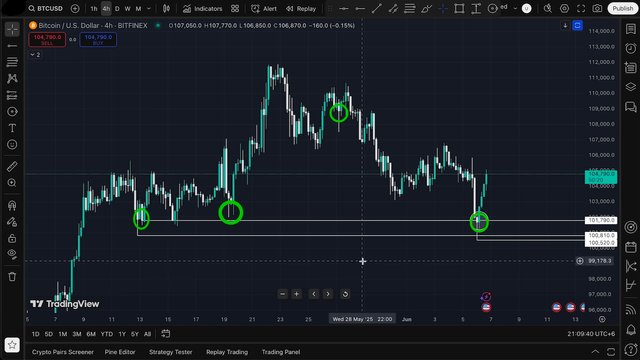Image resolution: width=640 pixels, height=360 pixels.
Task: Click the trash Remove objects icon
Action: (12, 276)
